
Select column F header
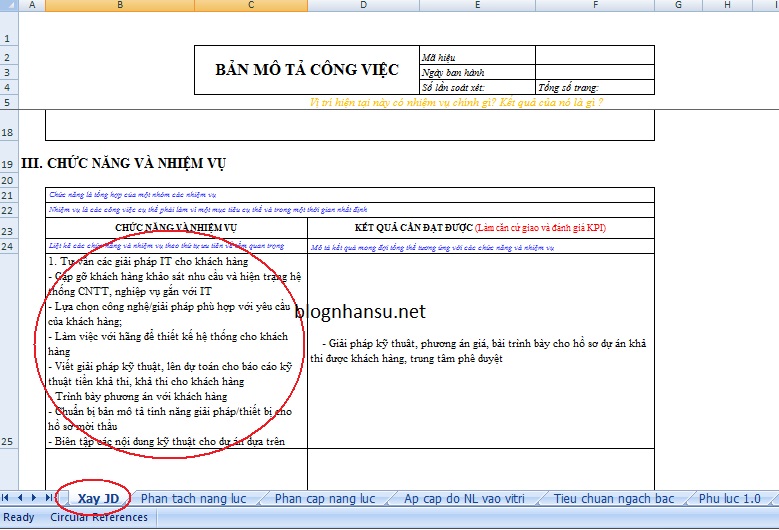click(594, 6)
